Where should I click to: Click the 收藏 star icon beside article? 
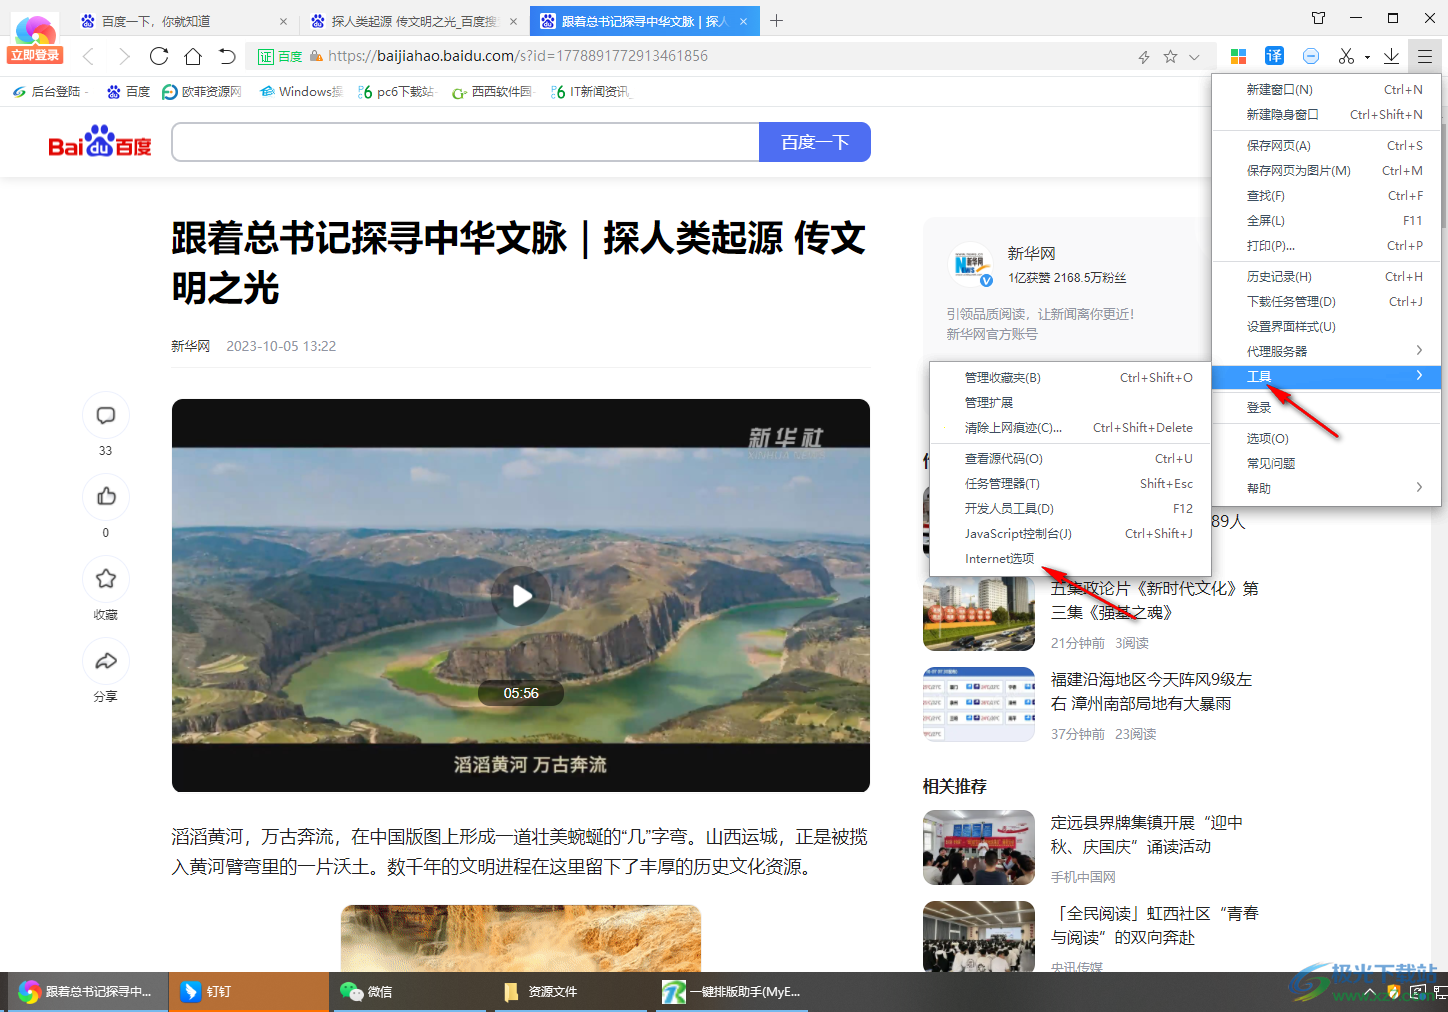click(x=106, y=579)
